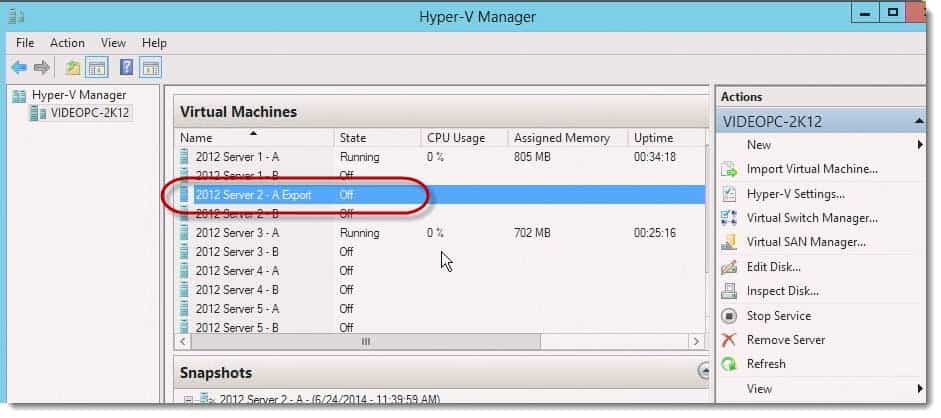This screenshot has width=941, height=418.
Task: Open the Action menu
Action: point(67,43)
